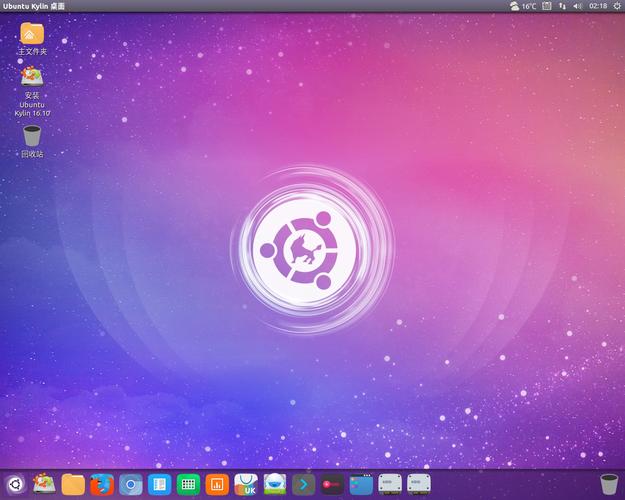625x500 pixels.
Task: Click the Ubuntu Kylin 桌面 panel title
Action: coord(33,6)
